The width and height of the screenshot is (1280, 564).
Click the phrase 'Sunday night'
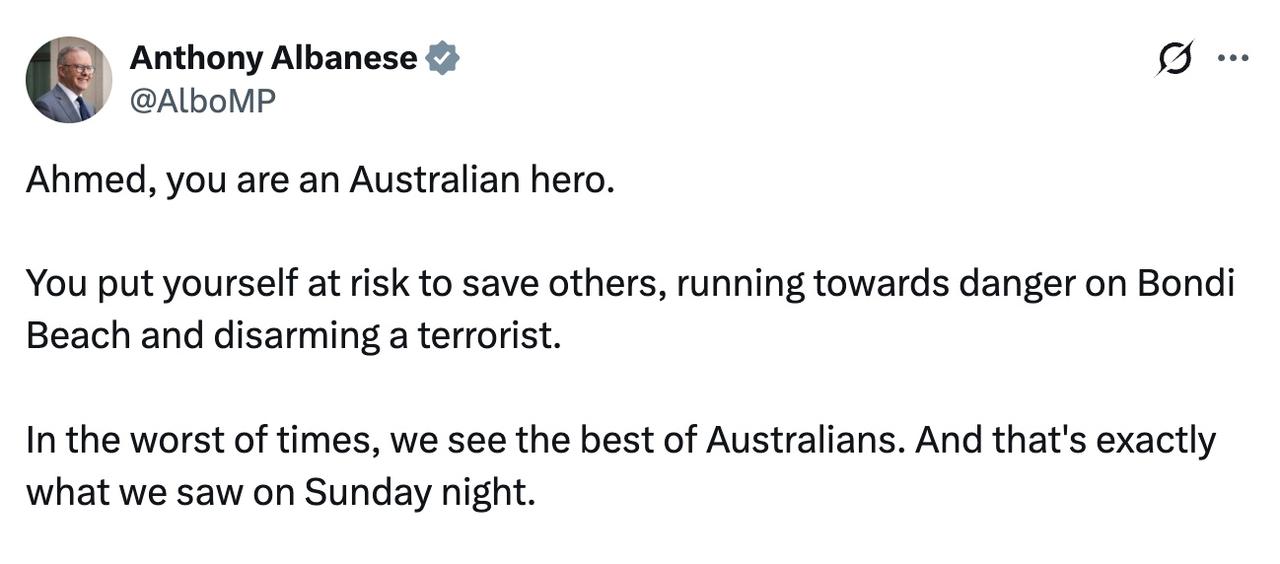[414, 492]
